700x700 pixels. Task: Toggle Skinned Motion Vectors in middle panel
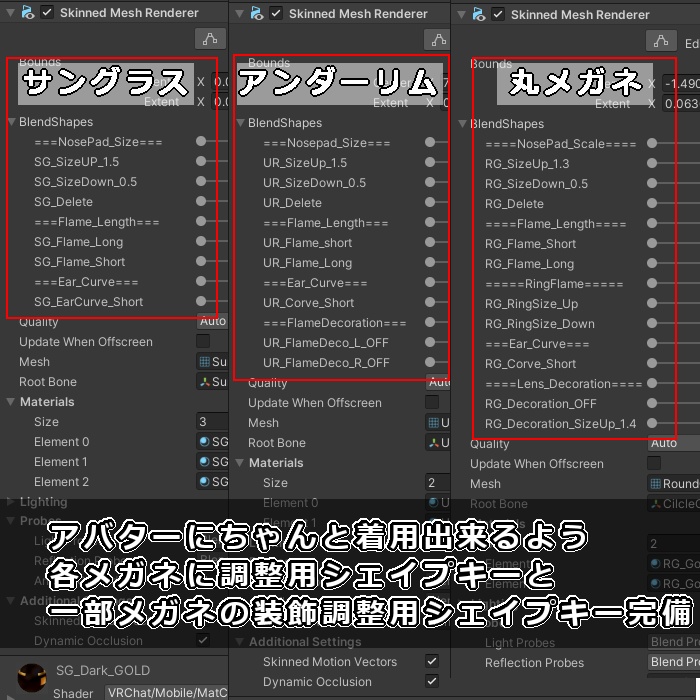[432, 661]
